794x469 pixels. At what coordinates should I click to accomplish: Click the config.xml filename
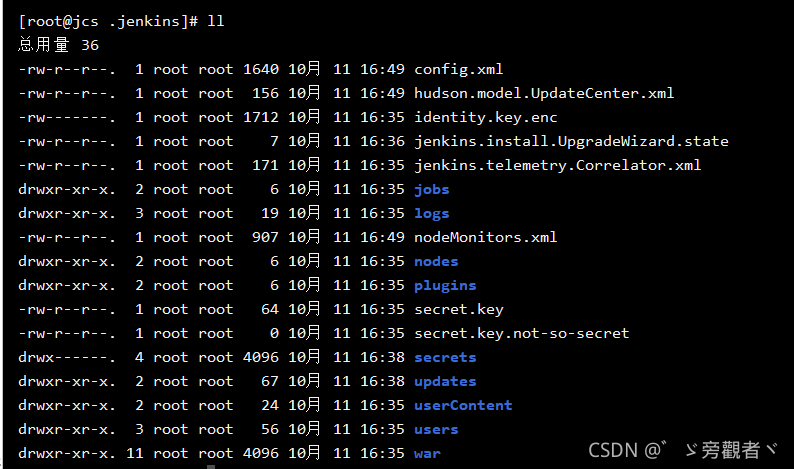click(x=458, y=69)
